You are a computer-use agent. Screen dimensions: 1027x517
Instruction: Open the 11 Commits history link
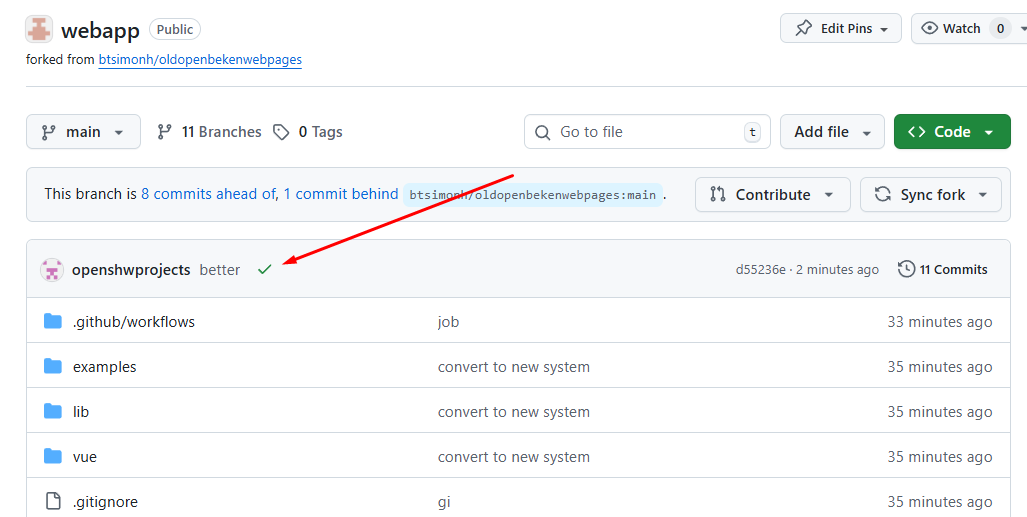point(943,269)
